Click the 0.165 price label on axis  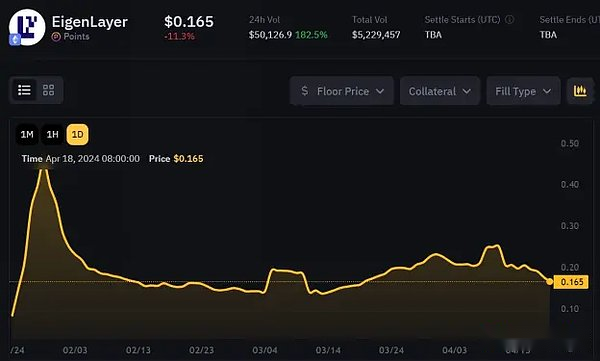pyautogui.click(x=571, y=282)
